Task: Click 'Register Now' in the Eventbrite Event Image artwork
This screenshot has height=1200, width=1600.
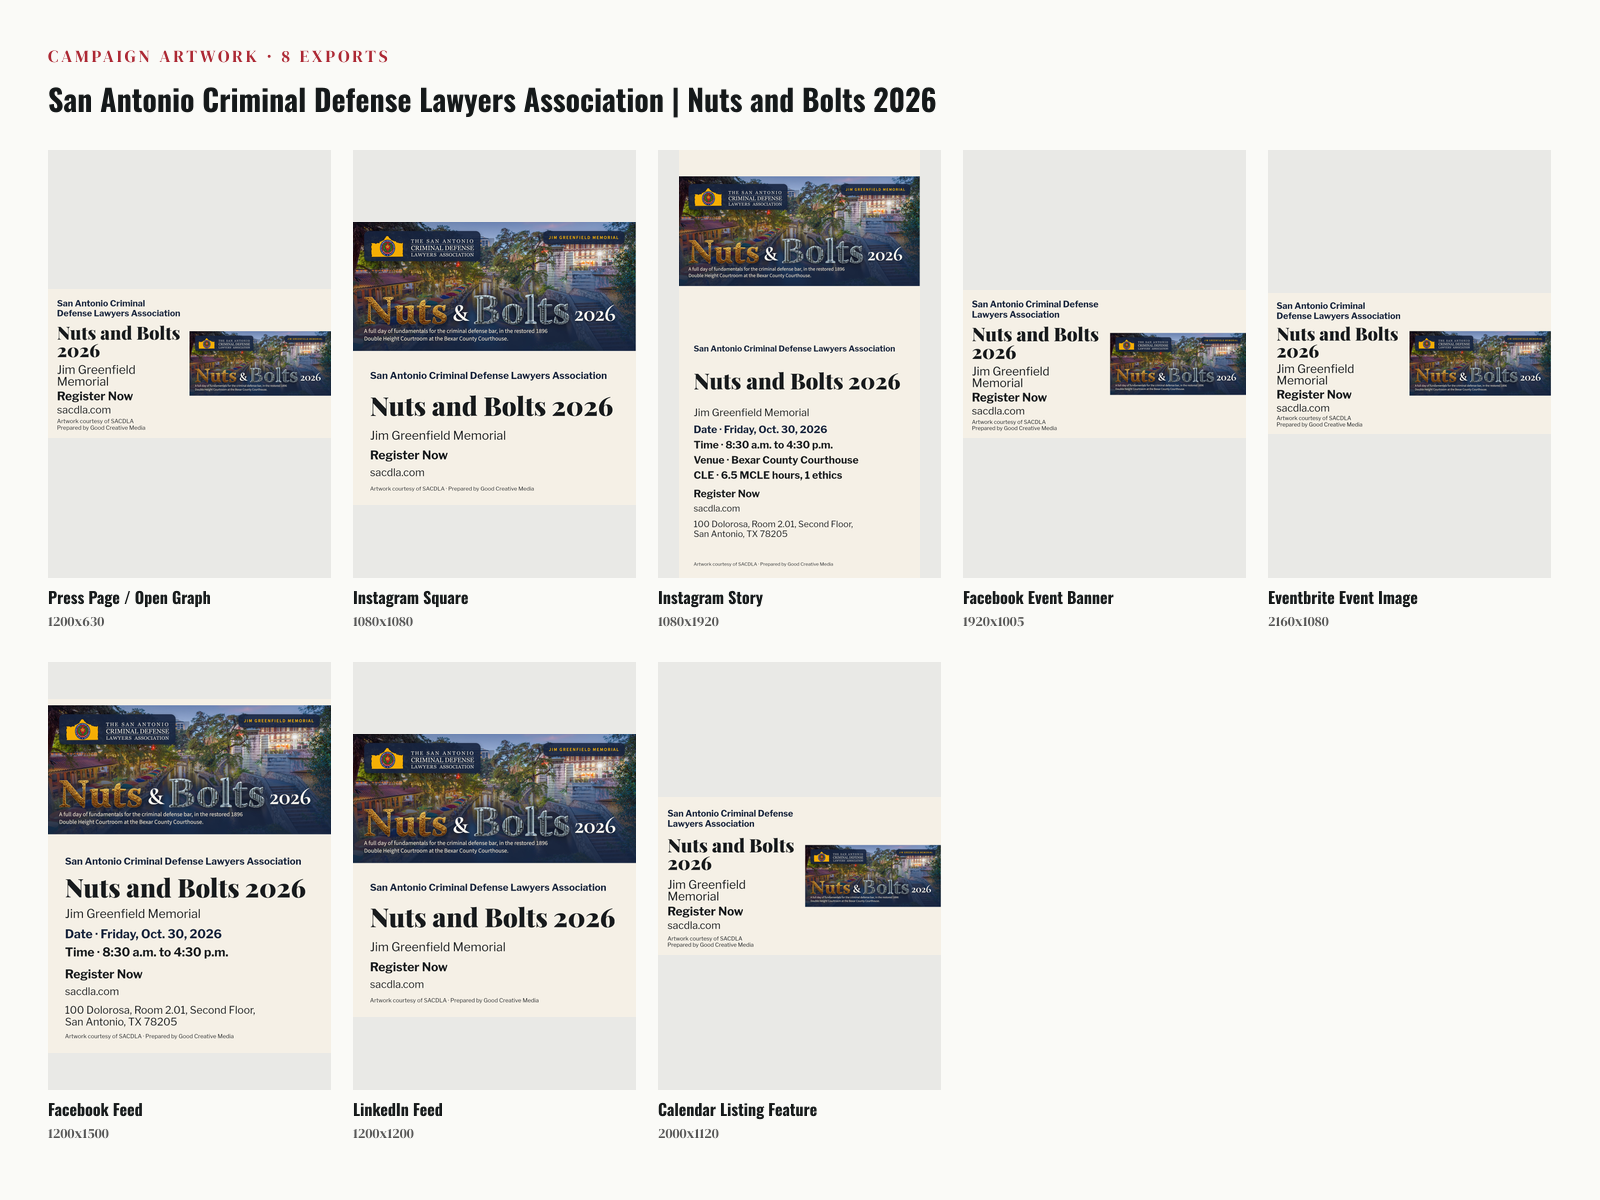Action: coord(1314,395)
